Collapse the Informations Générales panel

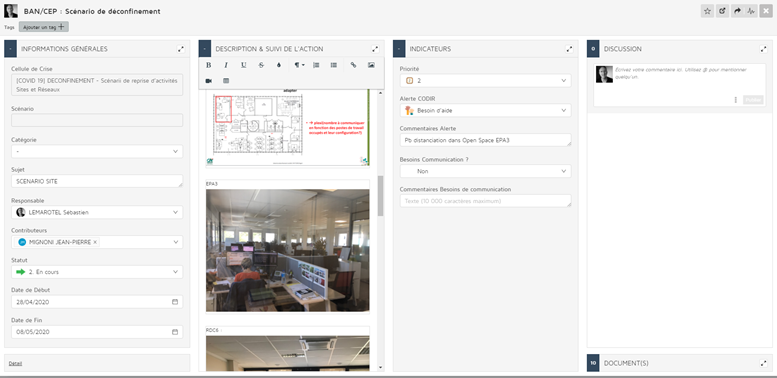[10, 49]
